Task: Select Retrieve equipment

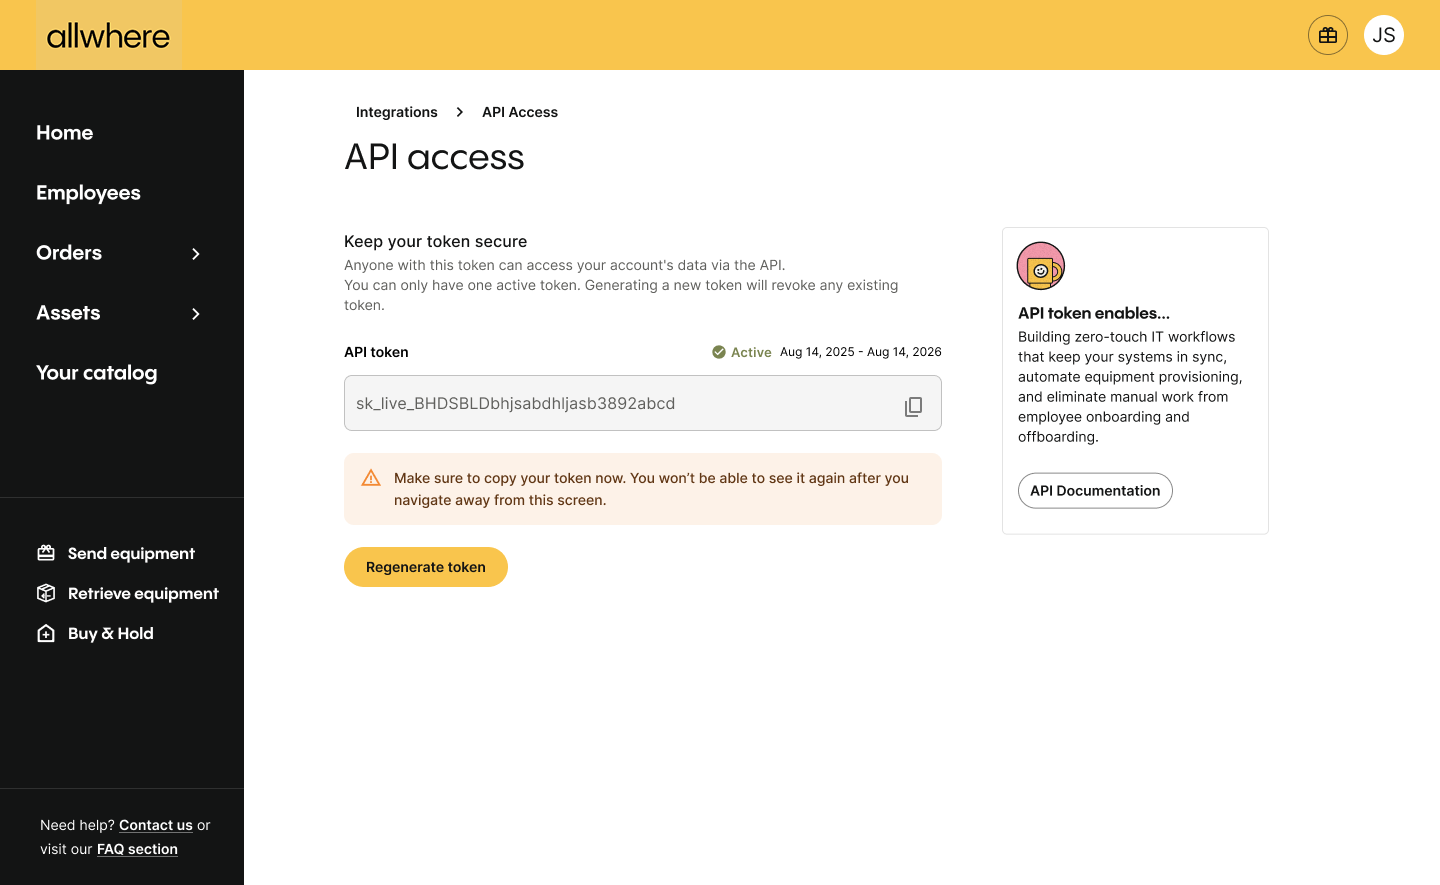Action: 143,593
